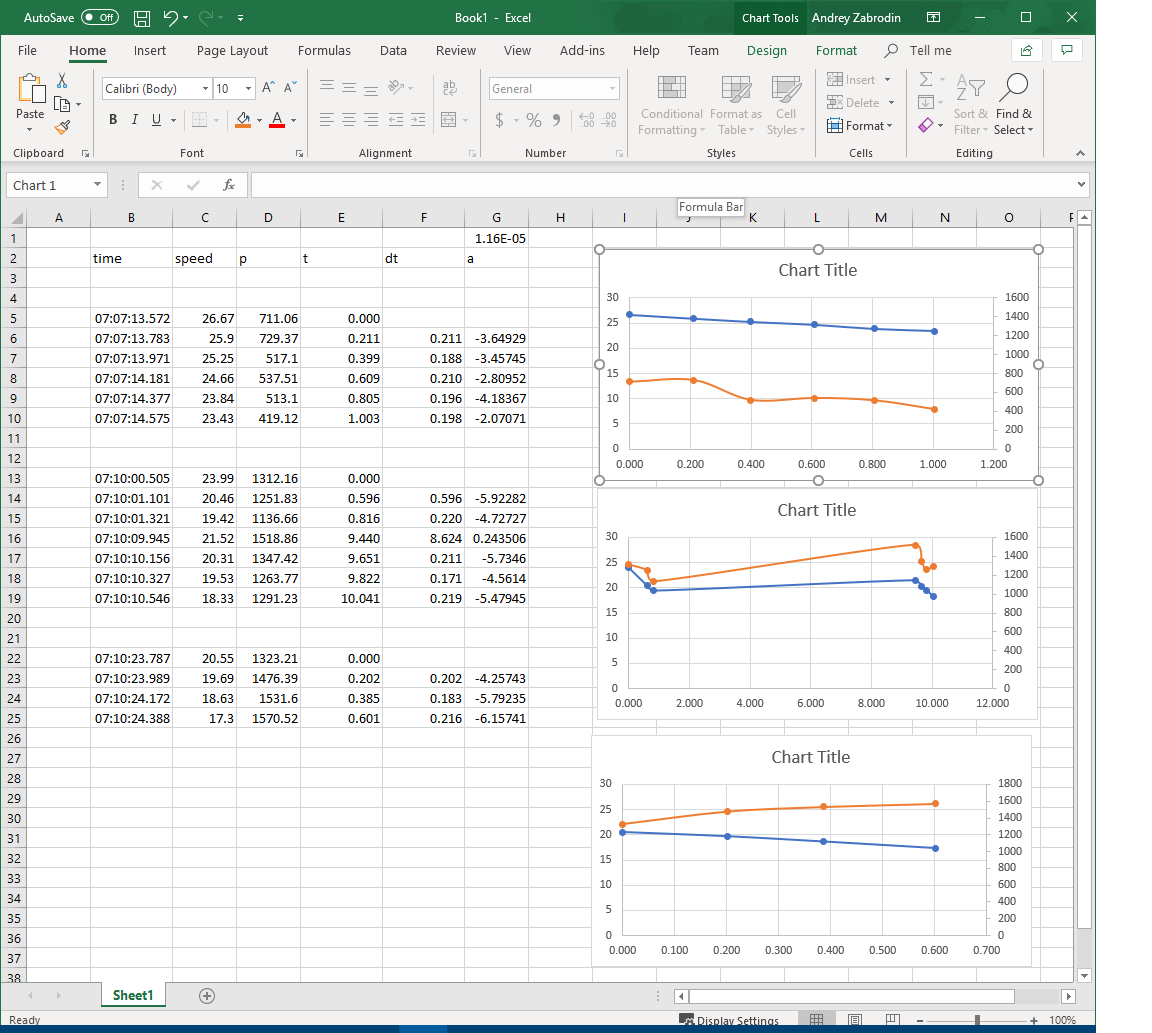Open the Name Box dropdown arrow
This screenshot has height=1033, width=1152.
click(97, 185)
